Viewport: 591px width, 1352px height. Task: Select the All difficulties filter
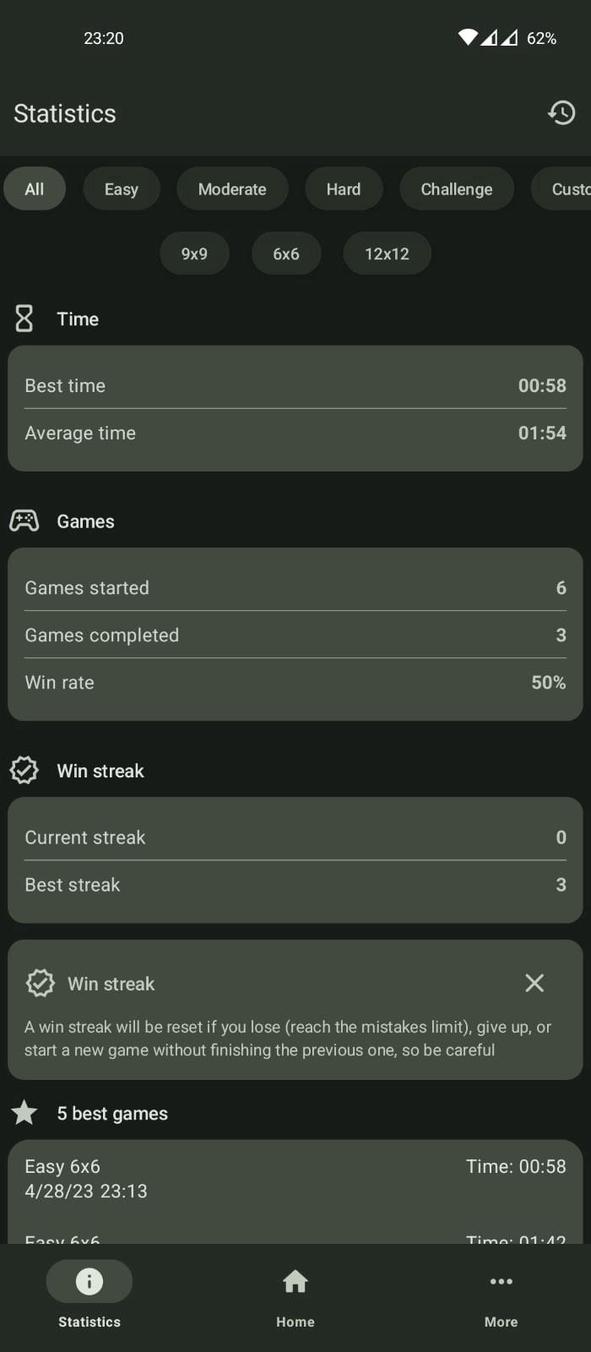point(34,189)
